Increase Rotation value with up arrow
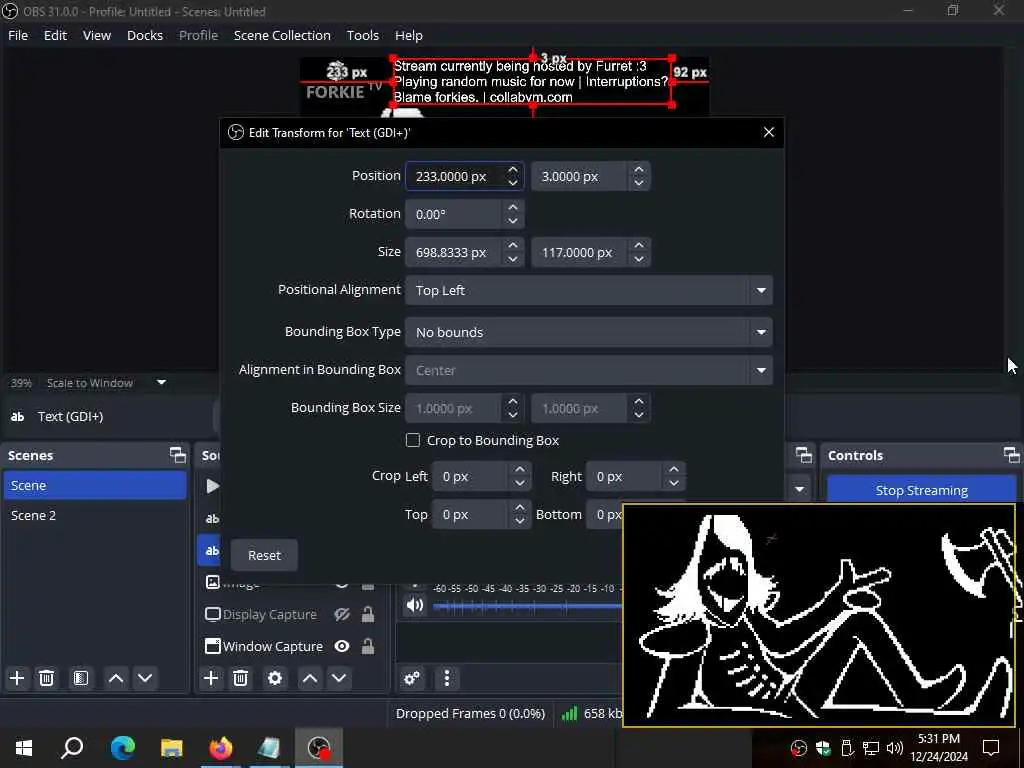The width and height of the screenshot is (1024, 768). pos(513,207)
